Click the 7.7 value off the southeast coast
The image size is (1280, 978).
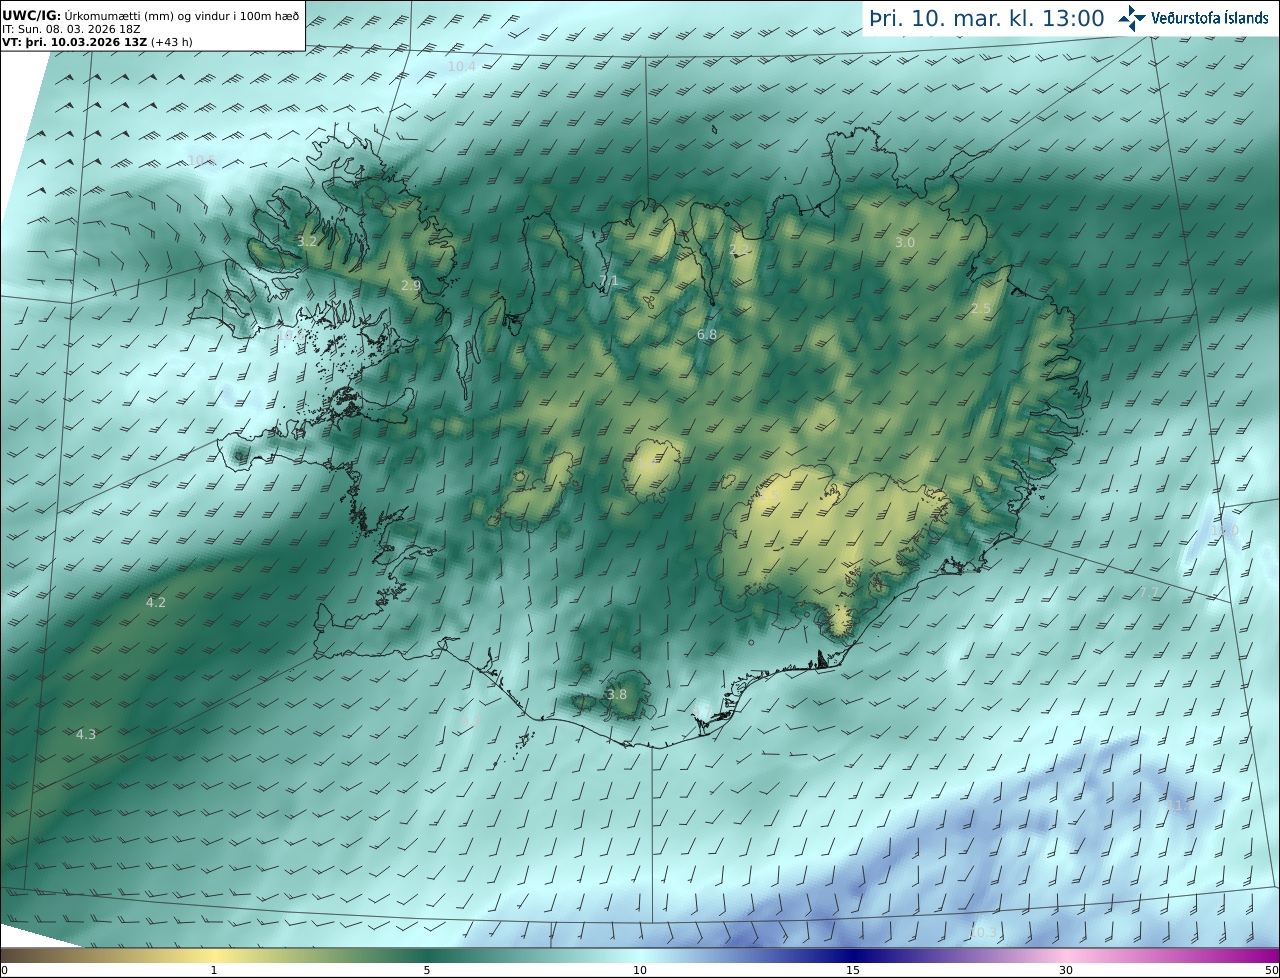pos(1149,592)
